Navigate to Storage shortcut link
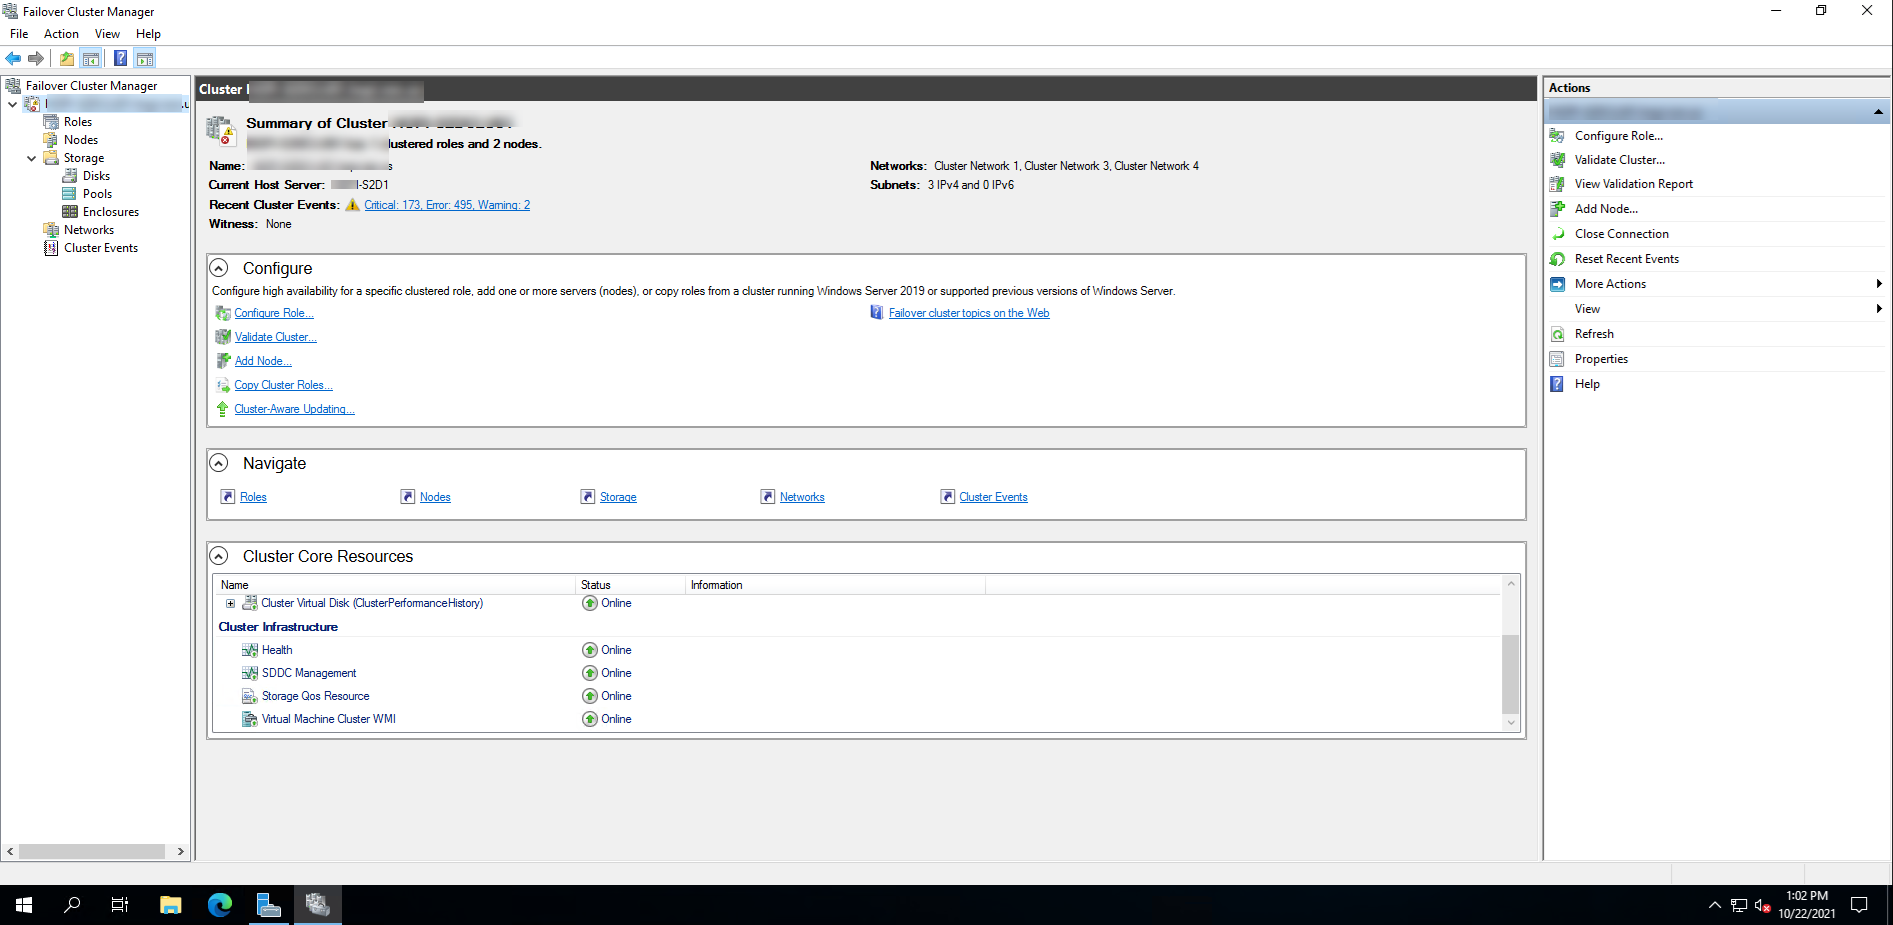 [618, 497]
